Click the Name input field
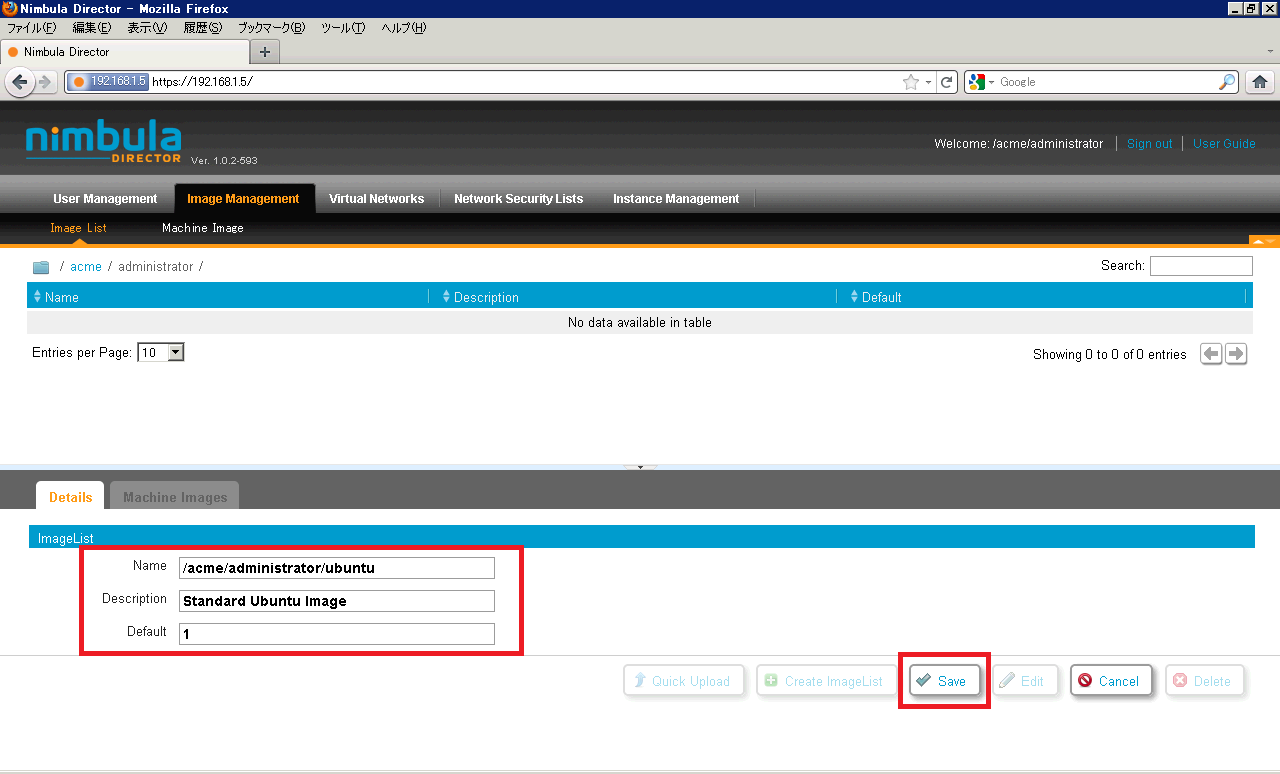 pos(337,568)
